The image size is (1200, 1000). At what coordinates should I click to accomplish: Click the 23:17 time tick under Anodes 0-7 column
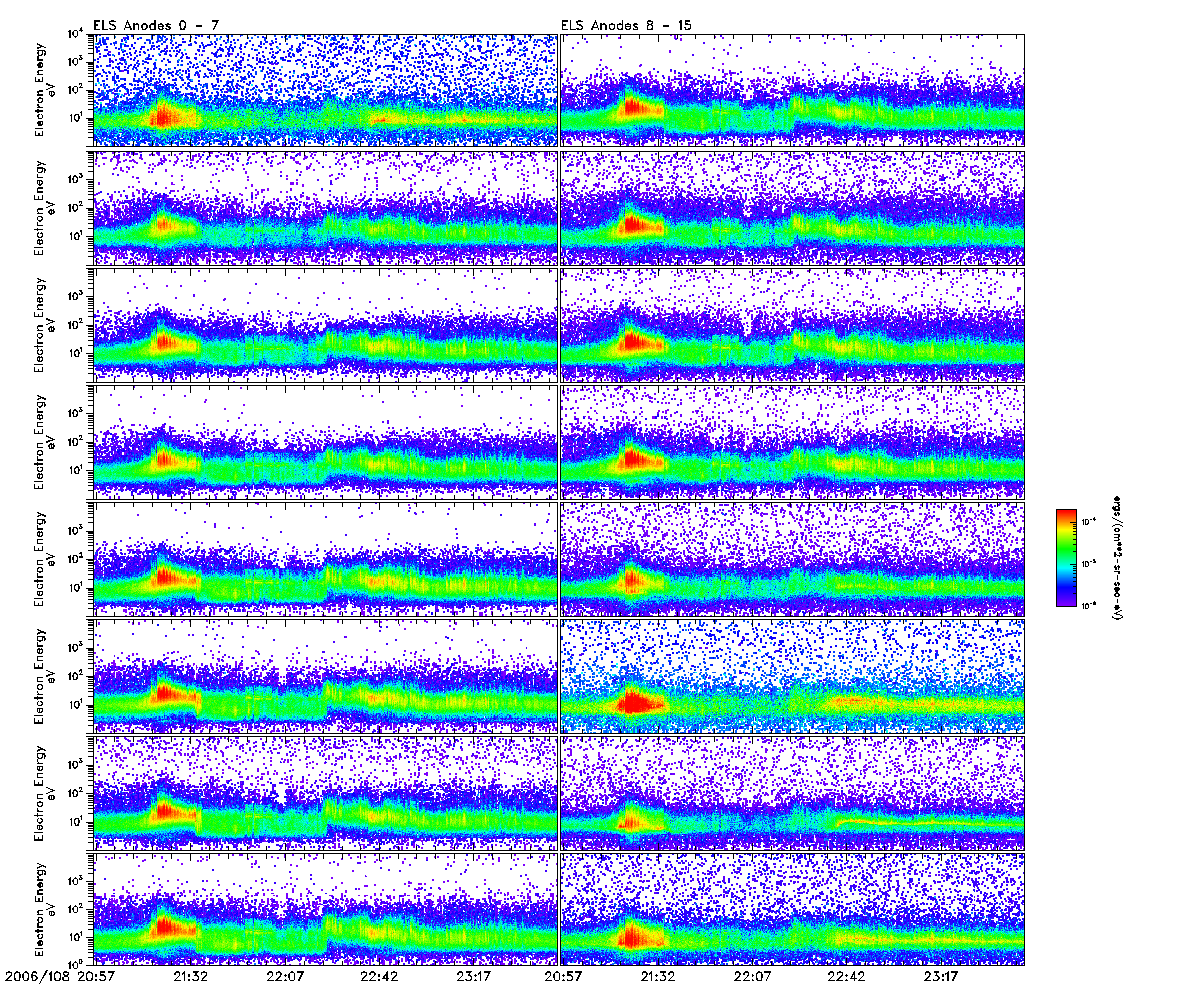point(474,975)
